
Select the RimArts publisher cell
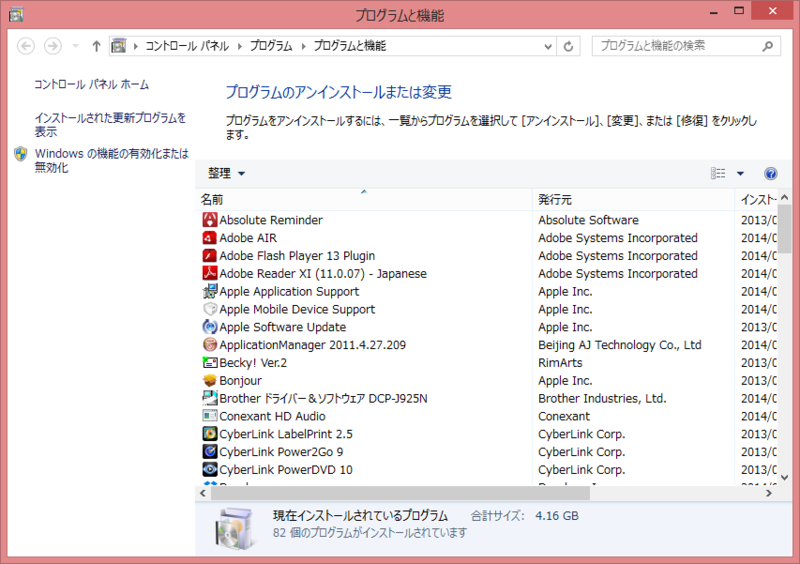click(560, 363)
